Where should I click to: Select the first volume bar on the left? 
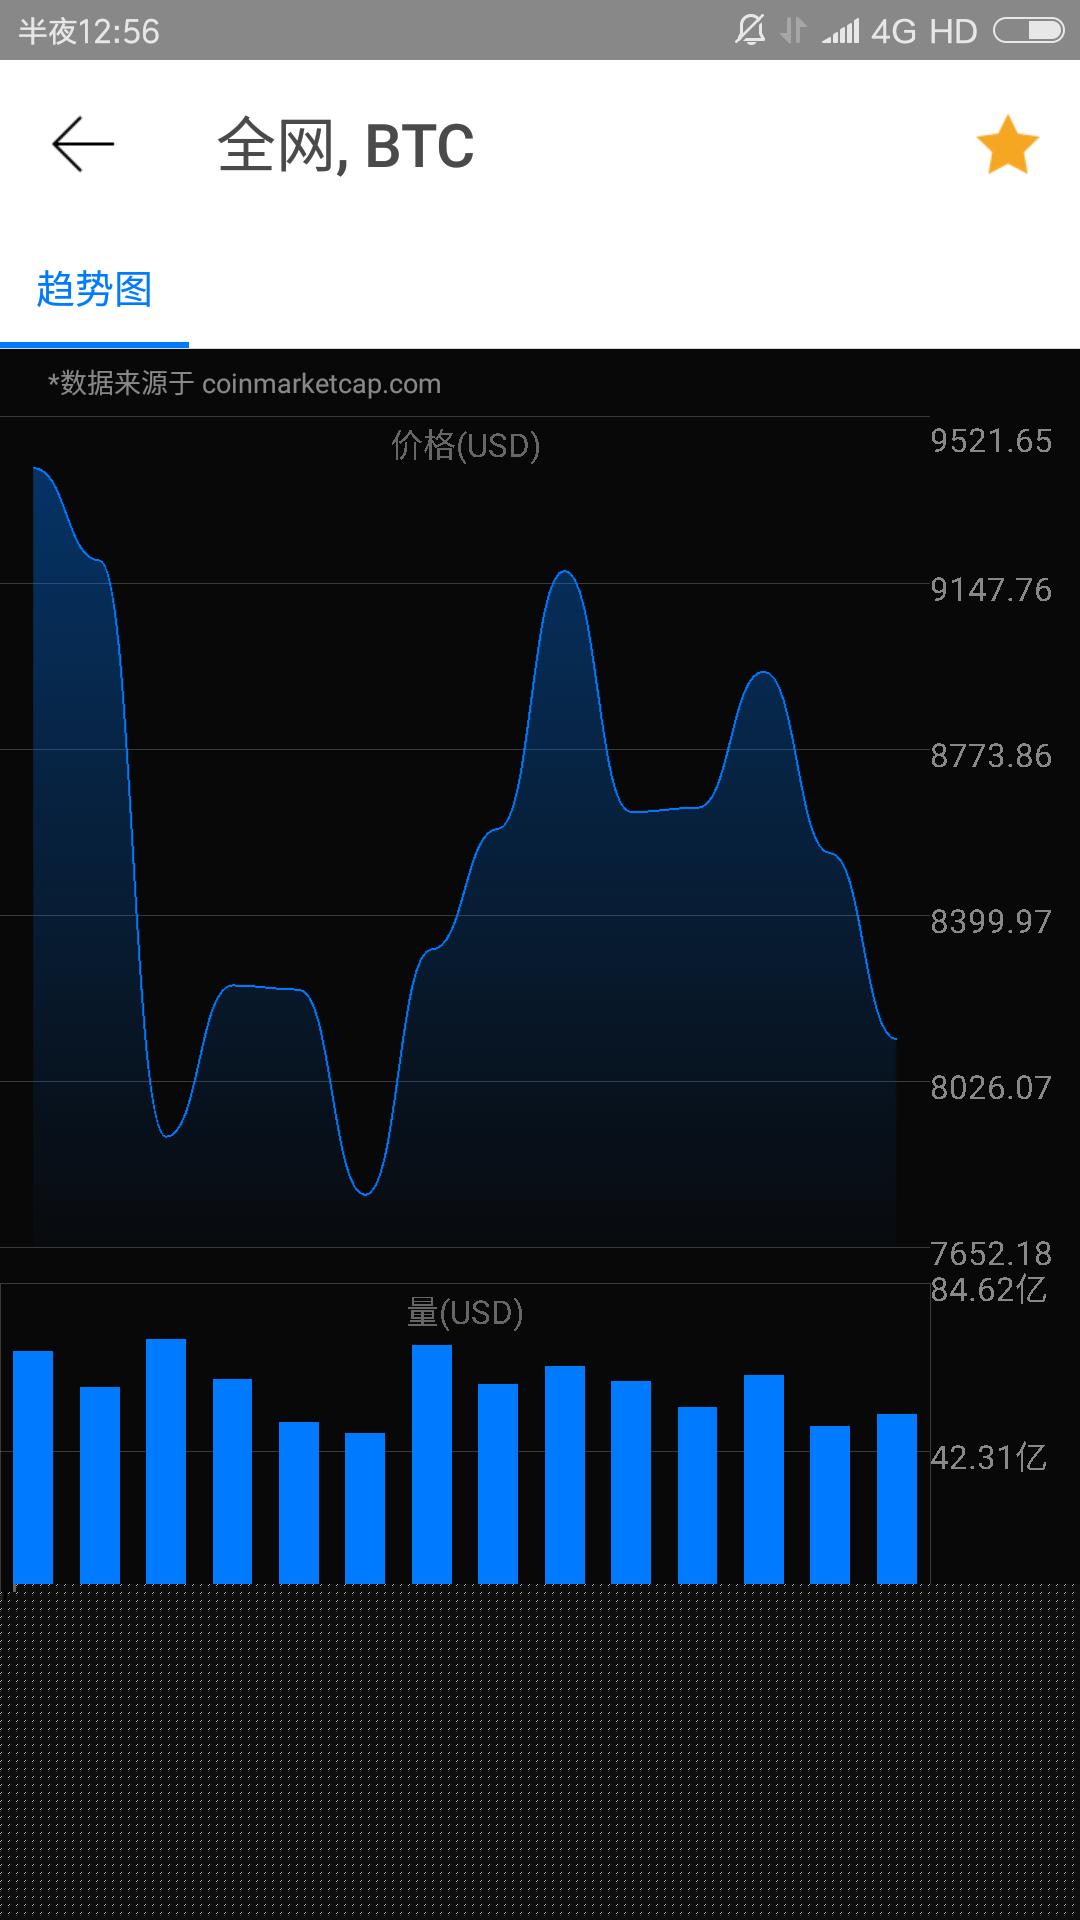[33, 1466]
